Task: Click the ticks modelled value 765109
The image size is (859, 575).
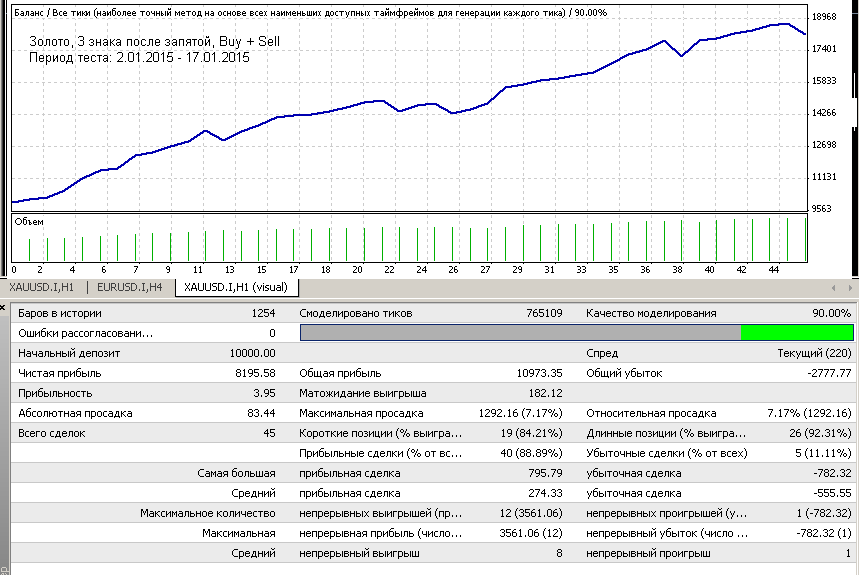Action: (544, 313)
